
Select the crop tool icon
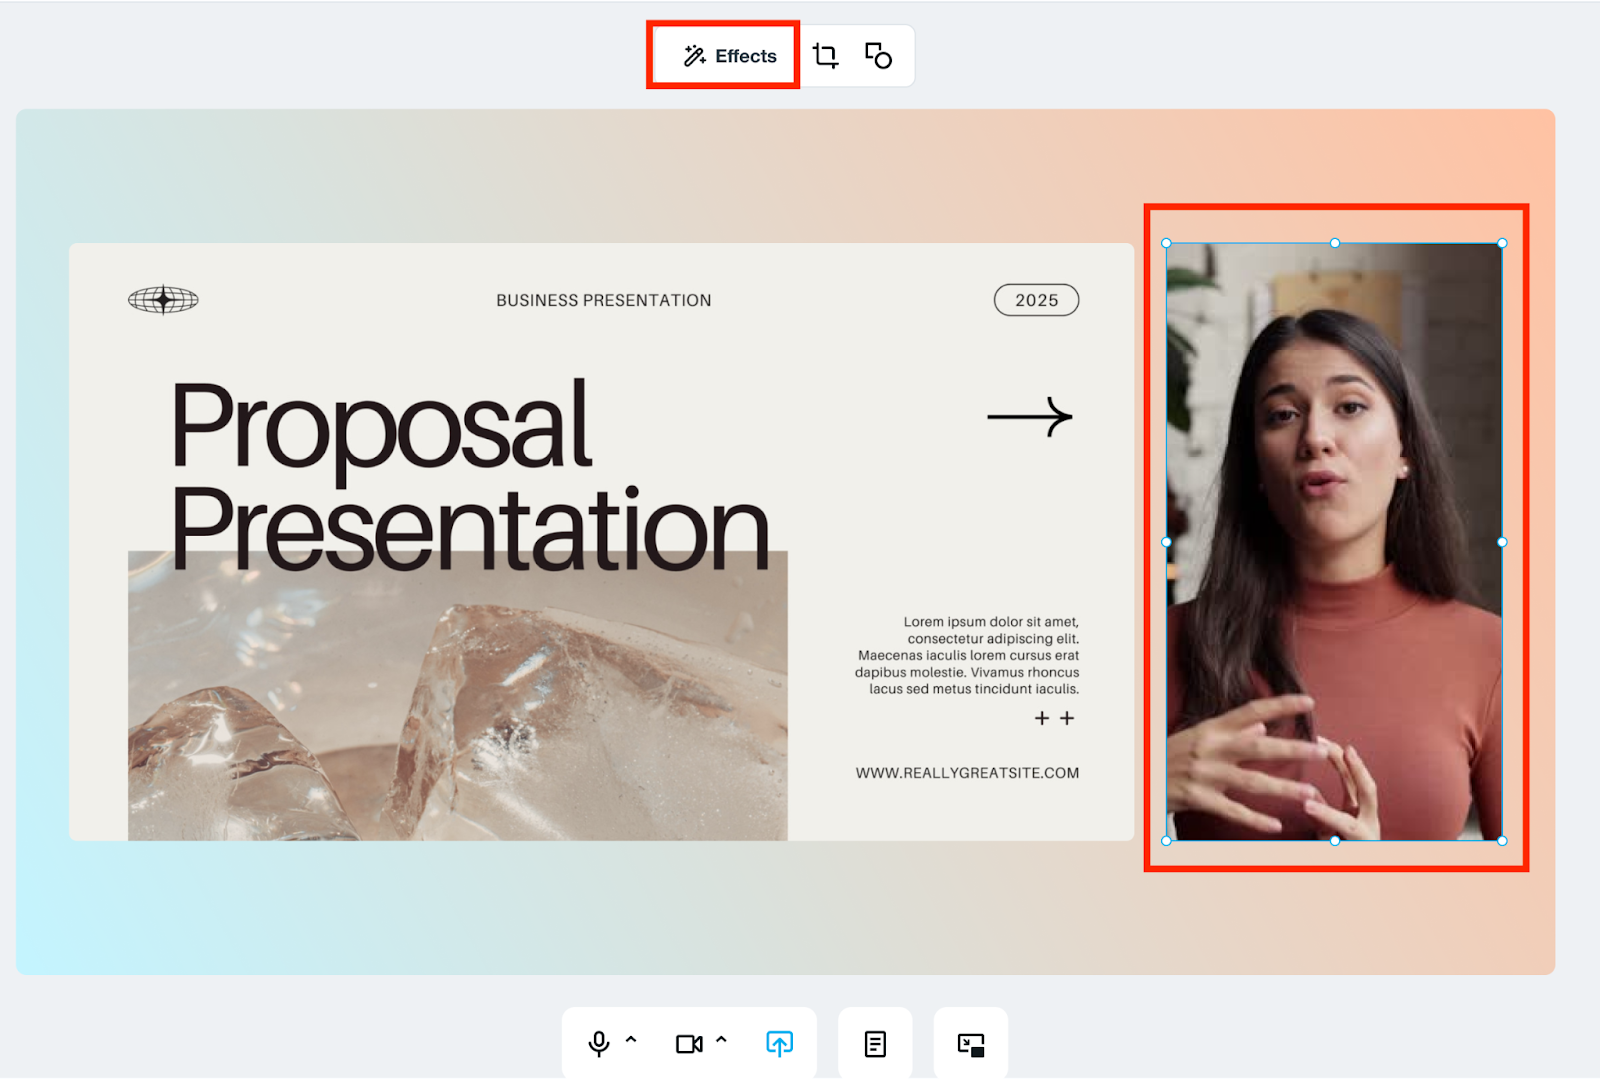point(825,56)
